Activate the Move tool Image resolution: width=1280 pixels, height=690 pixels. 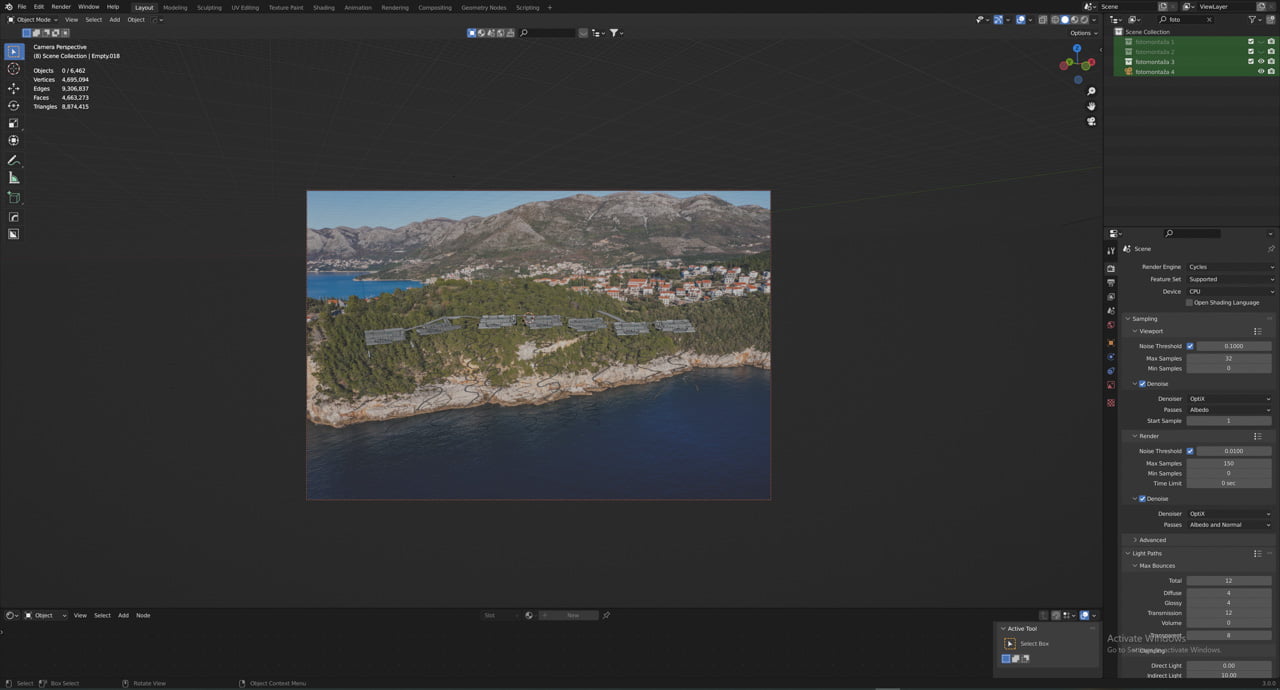coord(14,88)
